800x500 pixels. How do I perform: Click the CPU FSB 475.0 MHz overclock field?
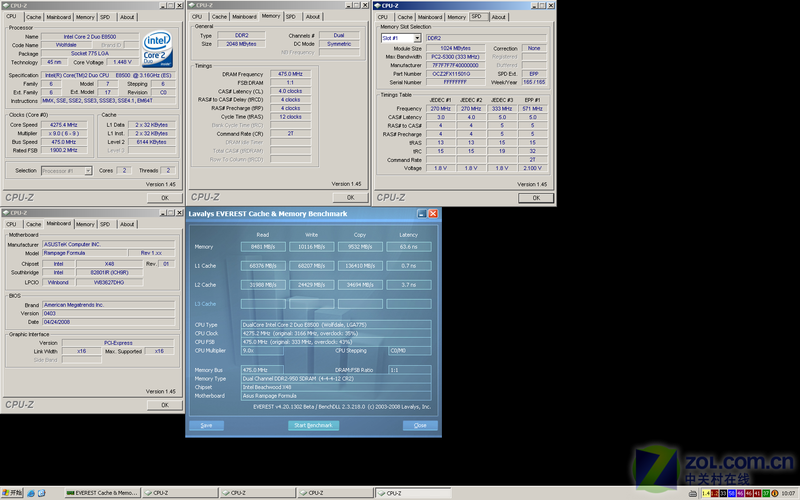point(336,342)
